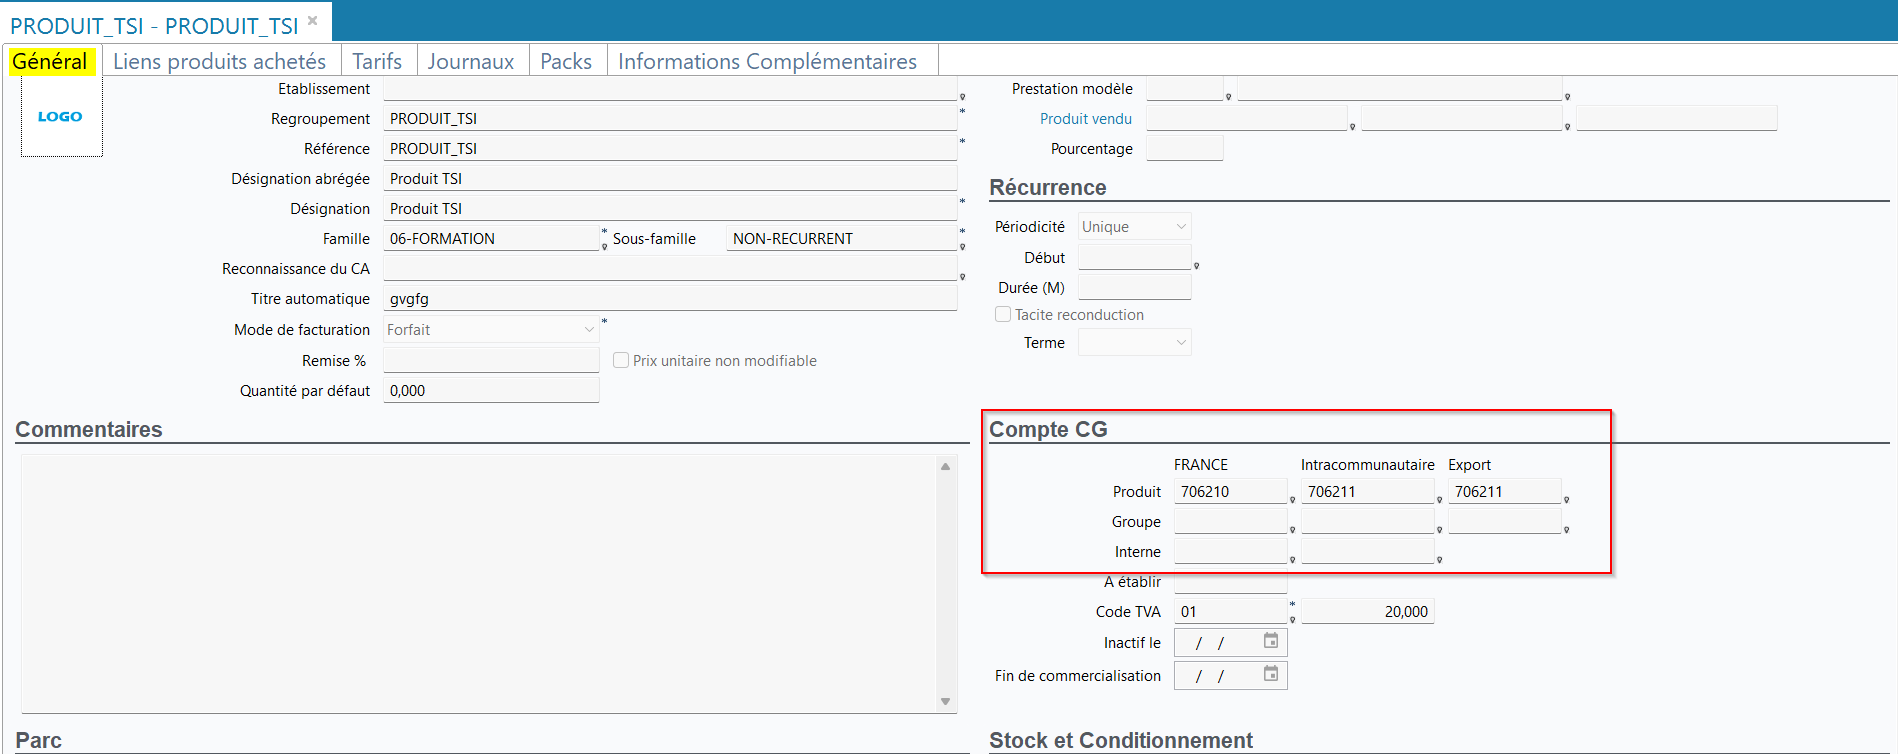This screenshot has width=1898, height=754.
Task: Open lookup marker beside Etablissement field
Action: tap(962, 97)
